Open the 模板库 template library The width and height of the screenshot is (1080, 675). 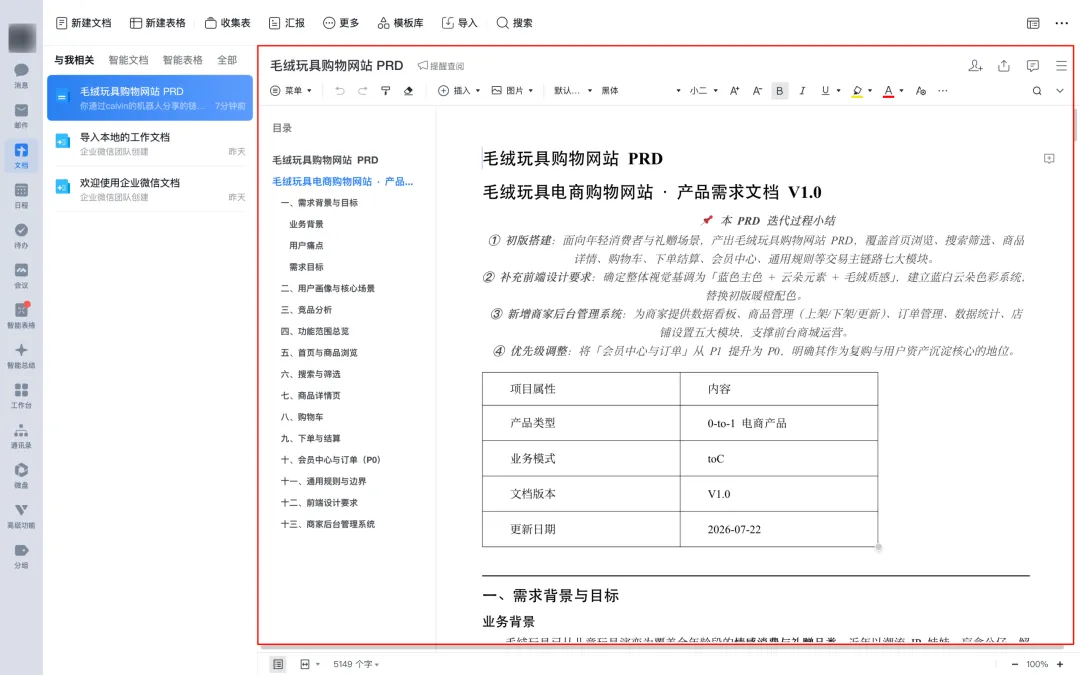[x=400, y=23]
